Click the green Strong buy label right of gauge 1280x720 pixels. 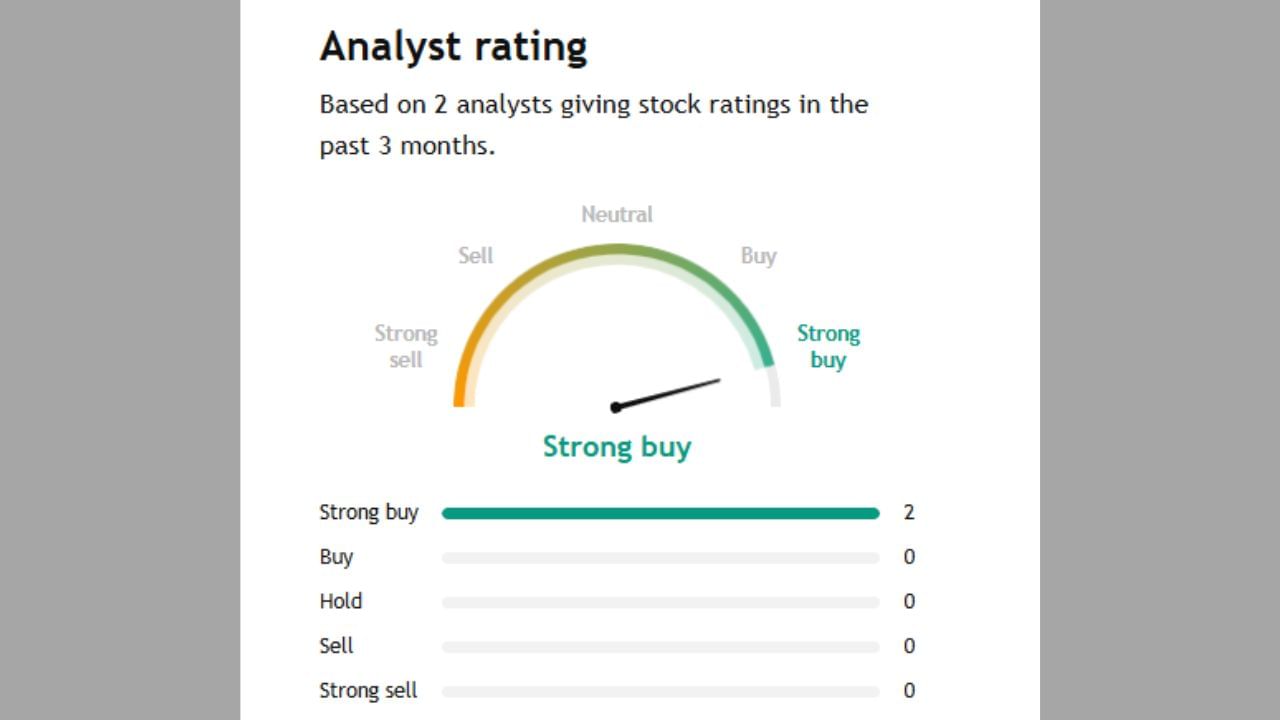point(828,346)
